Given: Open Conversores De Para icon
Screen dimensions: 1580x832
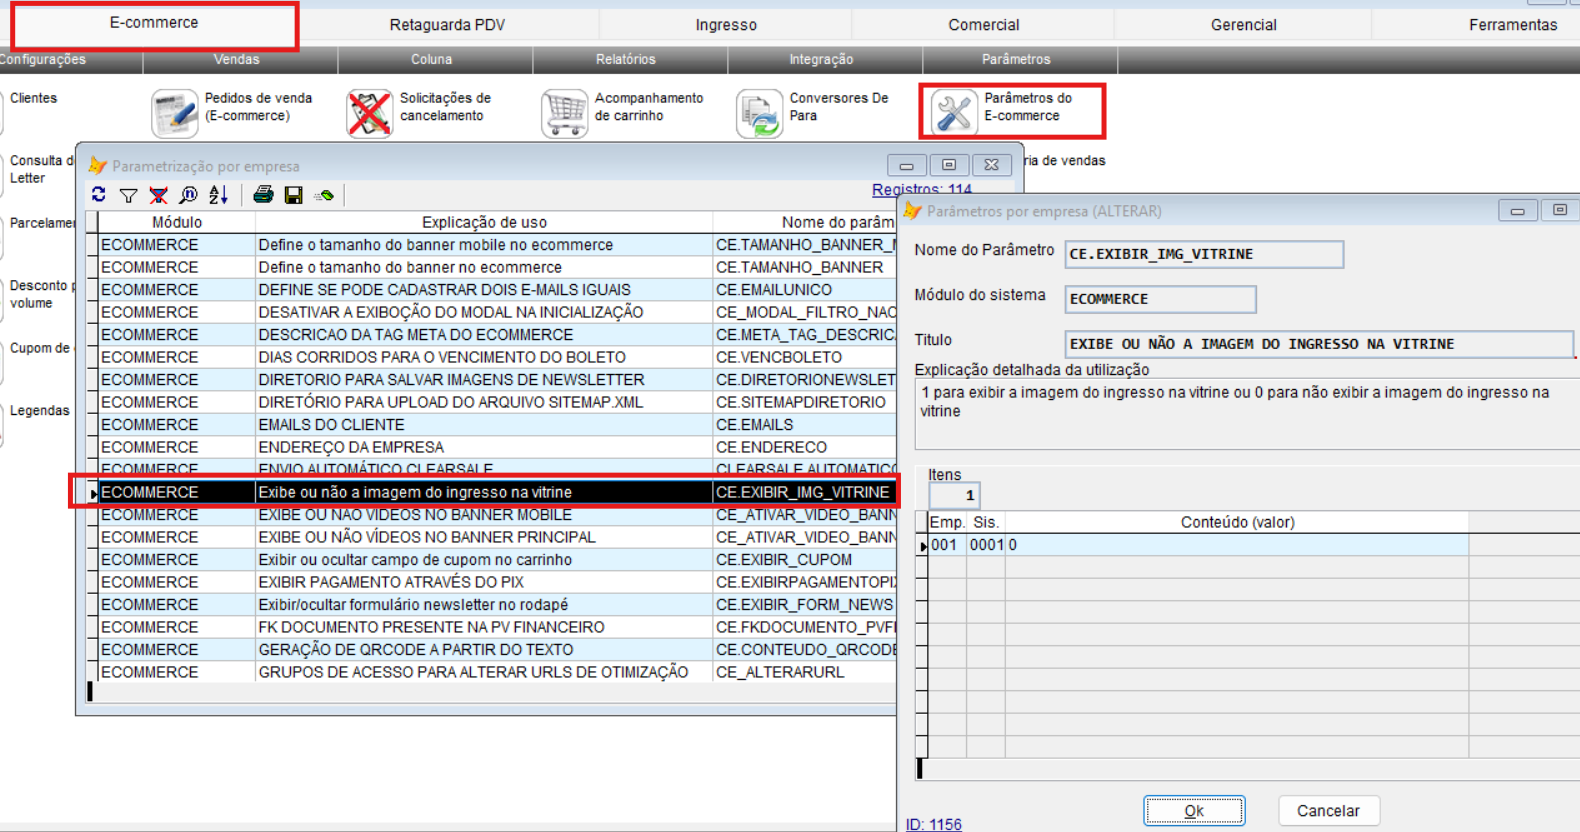Looking at the screenshot, I should [759, 112].
